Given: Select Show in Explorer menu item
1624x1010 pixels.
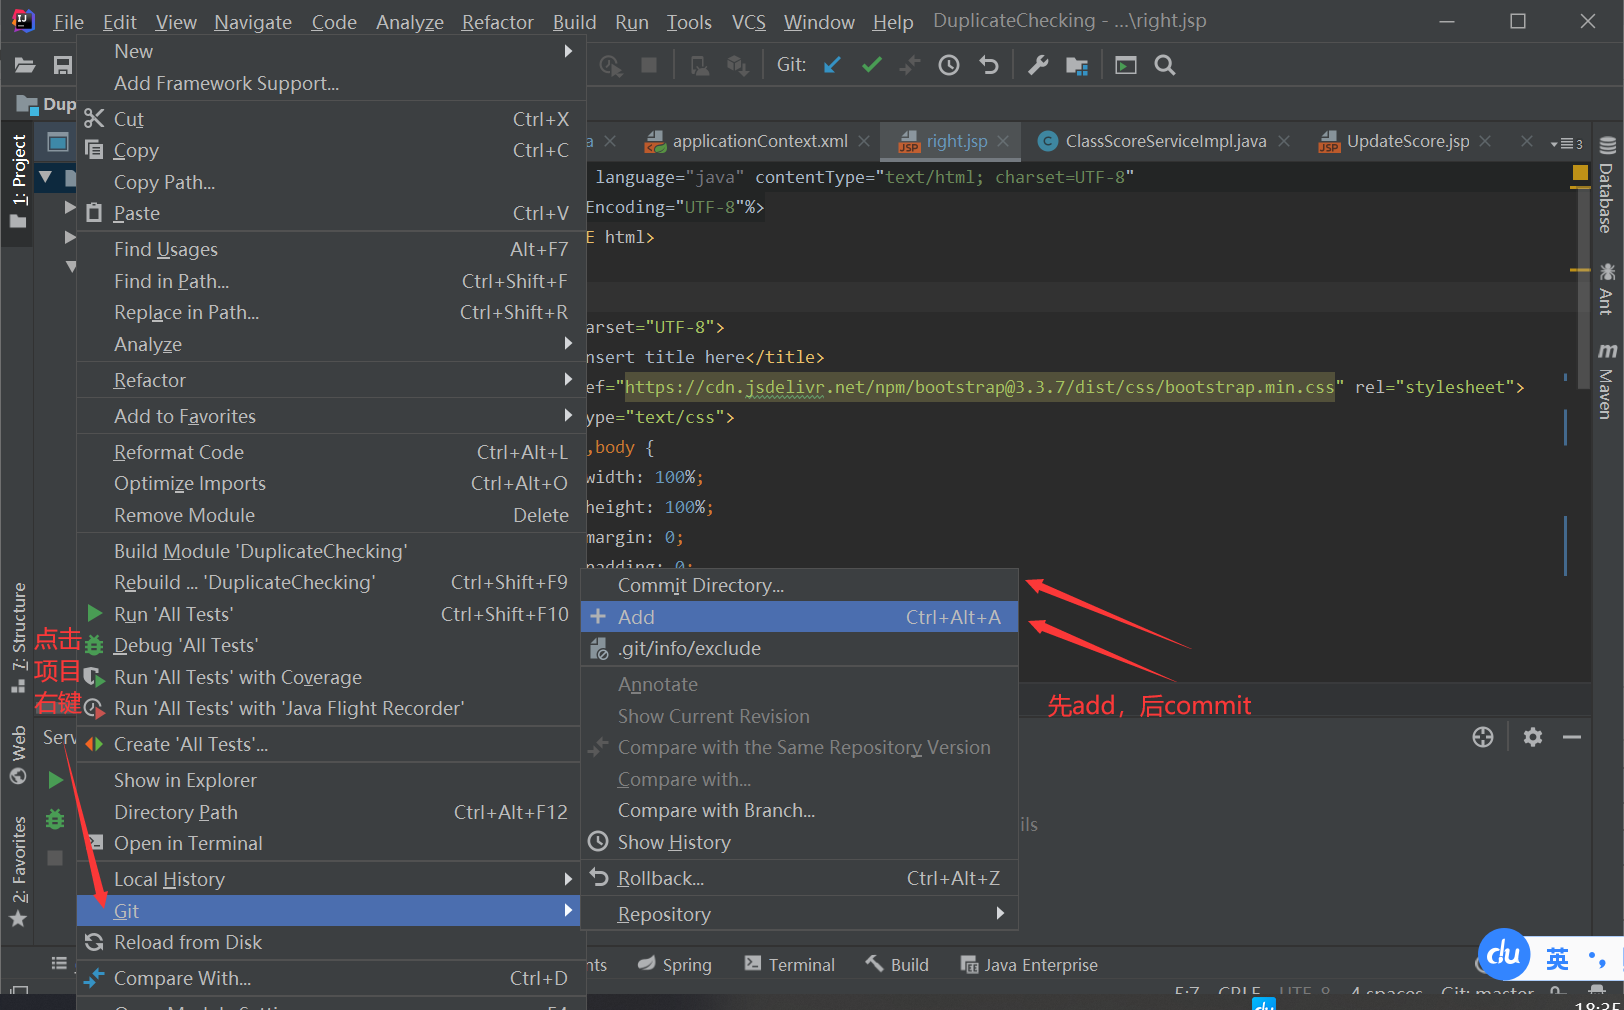Looking at the screenshot, I should (x=329, y=780).
